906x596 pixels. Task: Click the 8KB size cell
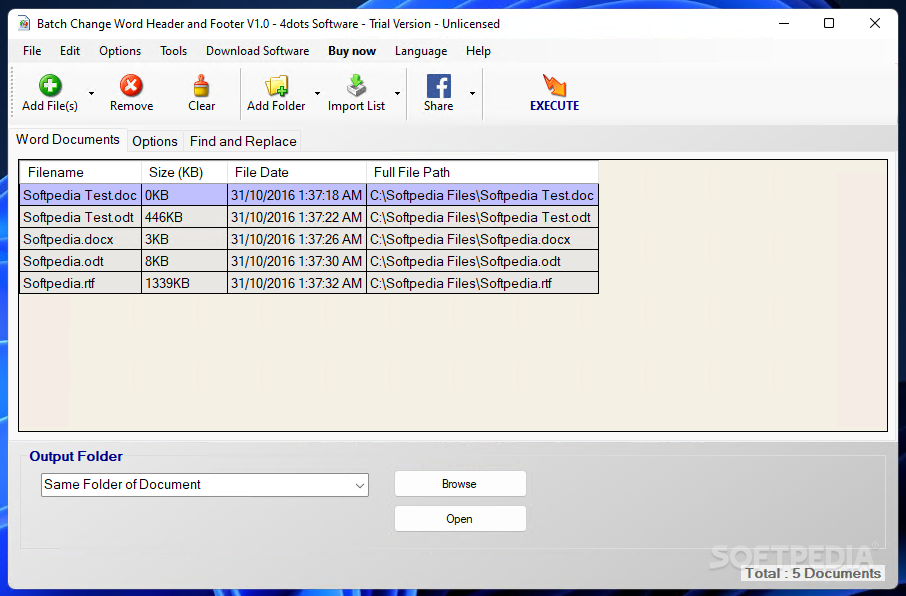tap(184, 261)
